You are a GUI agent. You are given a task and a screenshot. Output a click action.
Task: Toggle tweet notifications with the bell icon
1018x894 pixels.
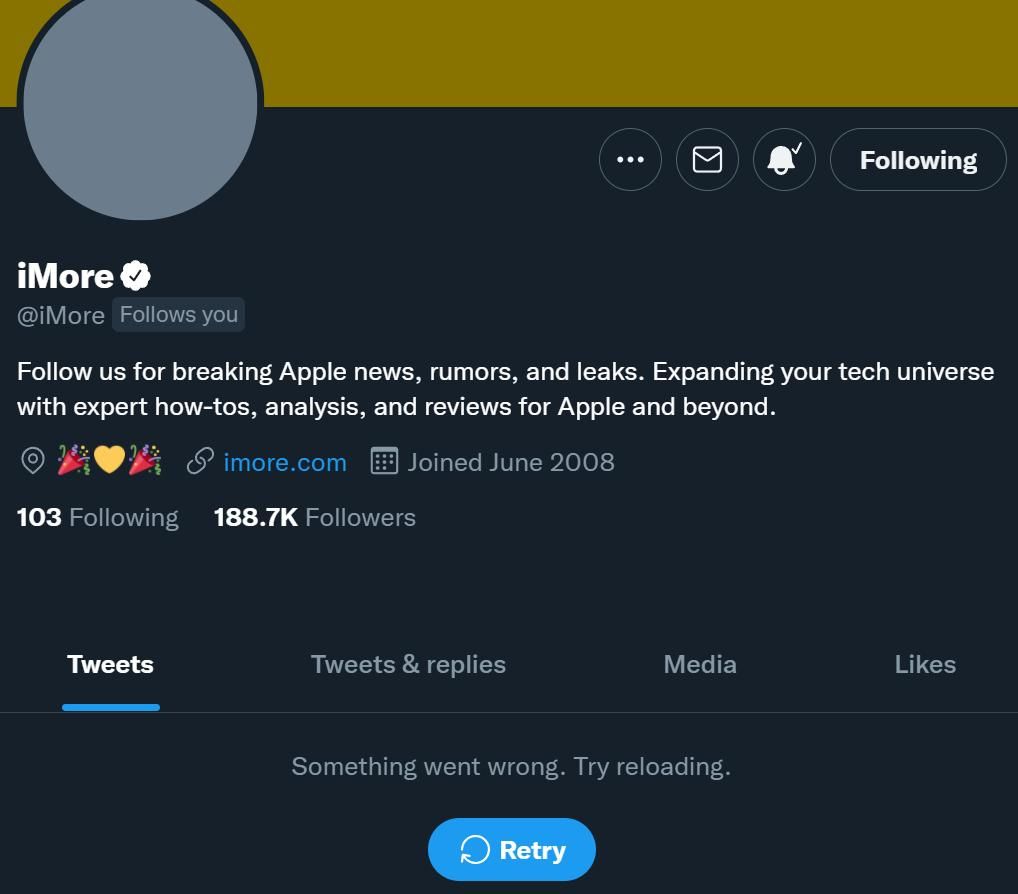point(784,159)
